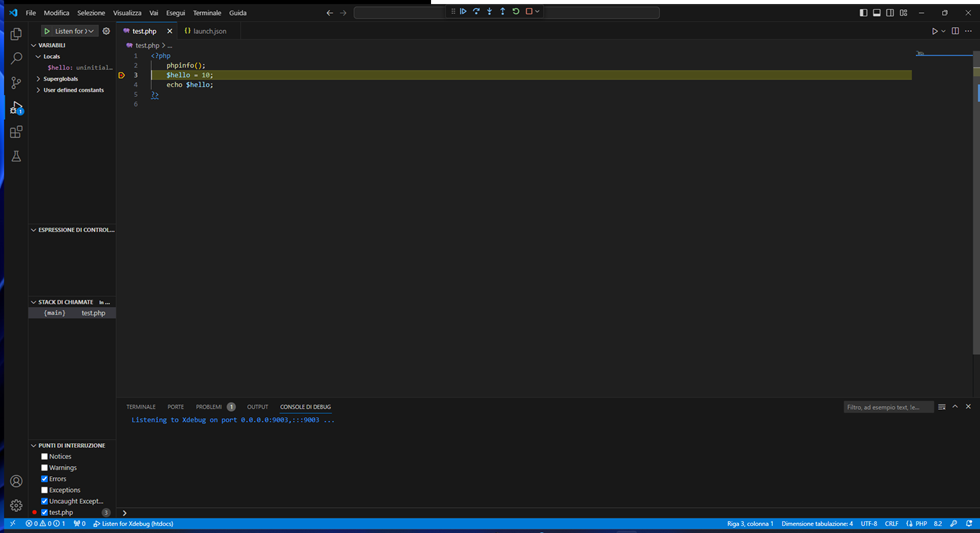Customize layout icon in title bar
980x533 pixels.
(903, 12)
